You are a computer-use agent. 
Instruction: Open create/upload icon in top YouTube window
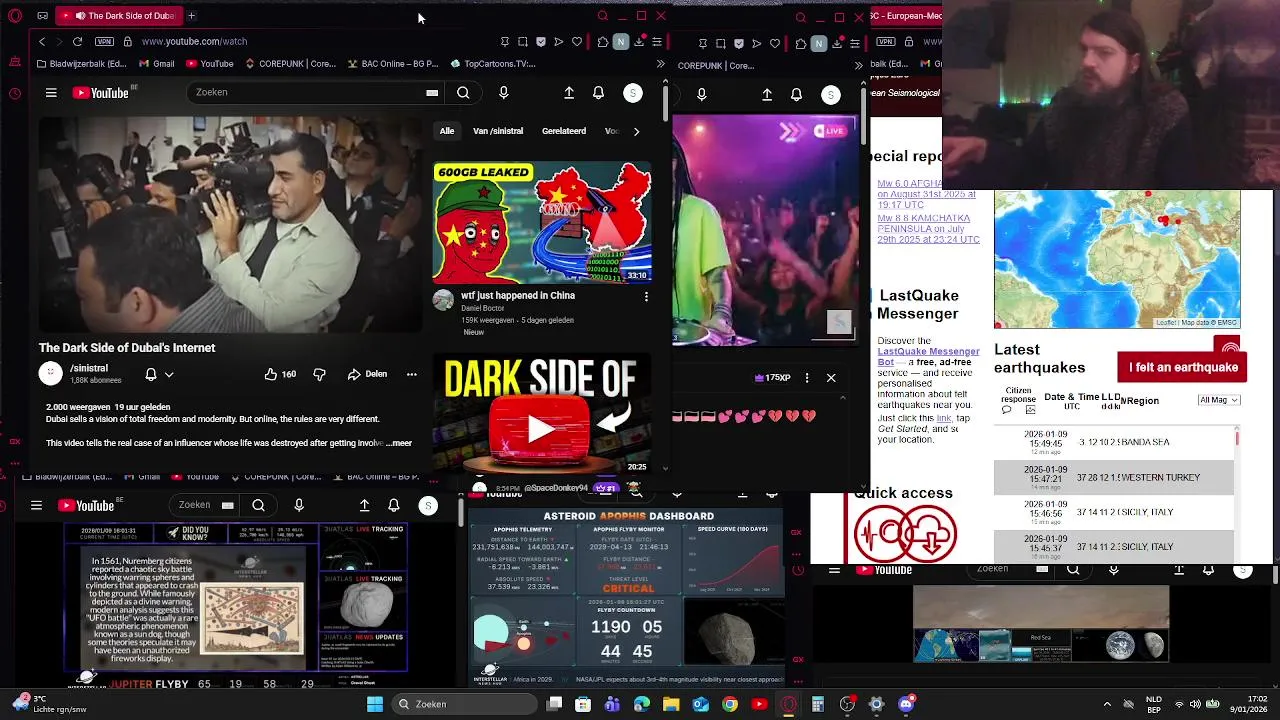tap(569, 92)
